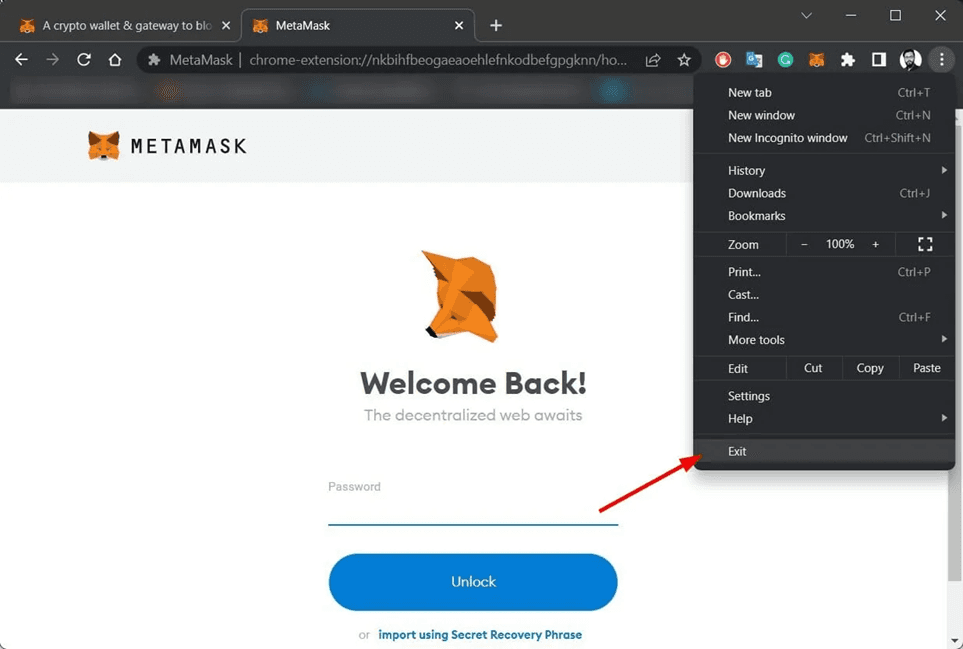This screenshot has height=649, width=963.
Task: Click the 100% zoom value
Action: tap(840, 244)
